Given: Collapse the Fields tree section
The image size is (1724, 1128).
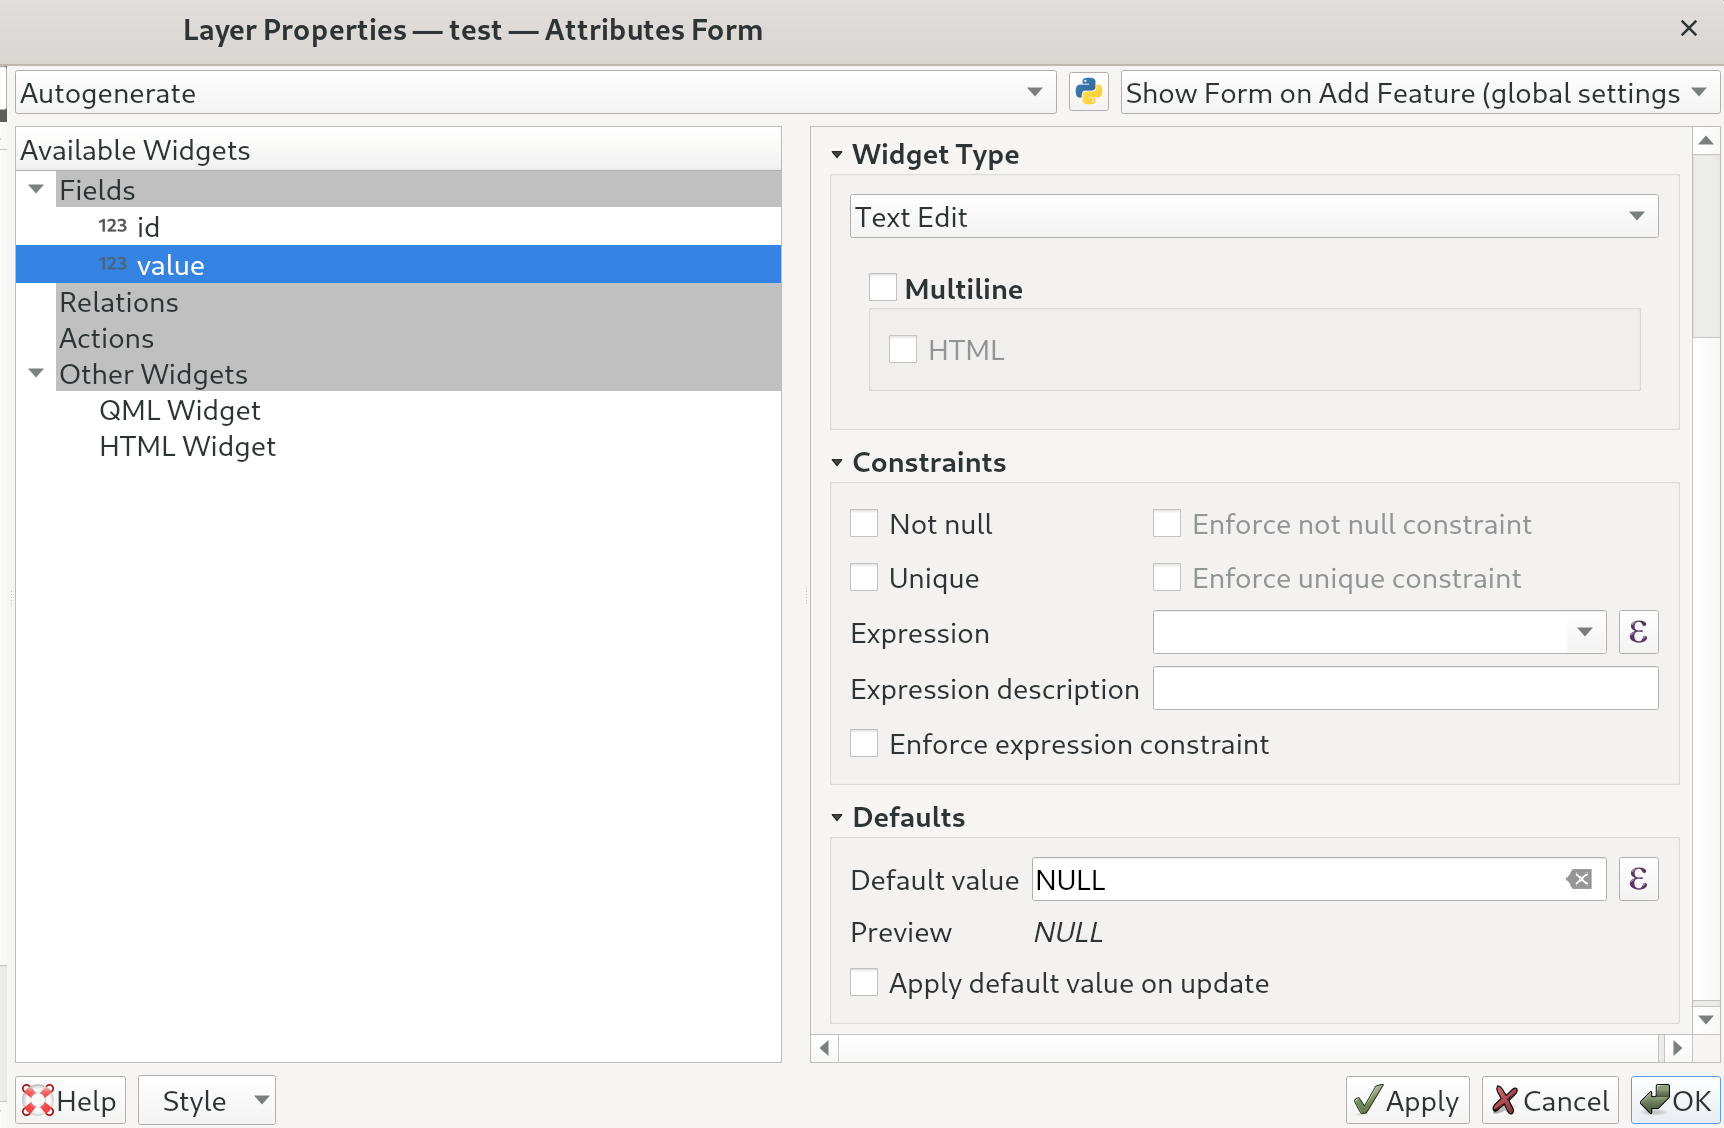Looking at the screenshot, I should [x=36, y=188].
